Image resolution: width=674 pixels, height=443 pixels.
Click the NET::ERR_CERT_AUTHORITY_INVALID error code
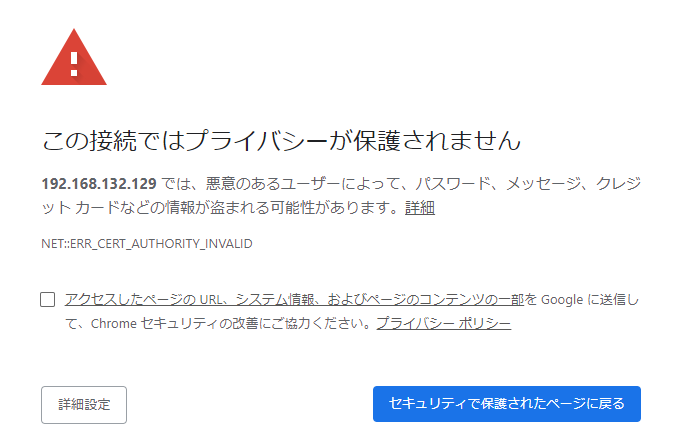pos(147,244)
